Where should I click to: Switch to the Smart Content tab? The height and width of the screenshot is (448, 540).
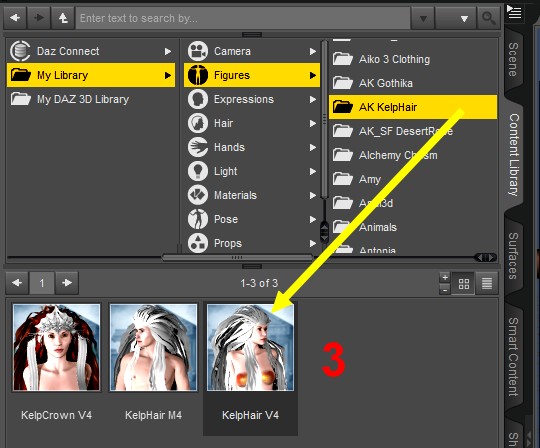[x=513, y=356]
